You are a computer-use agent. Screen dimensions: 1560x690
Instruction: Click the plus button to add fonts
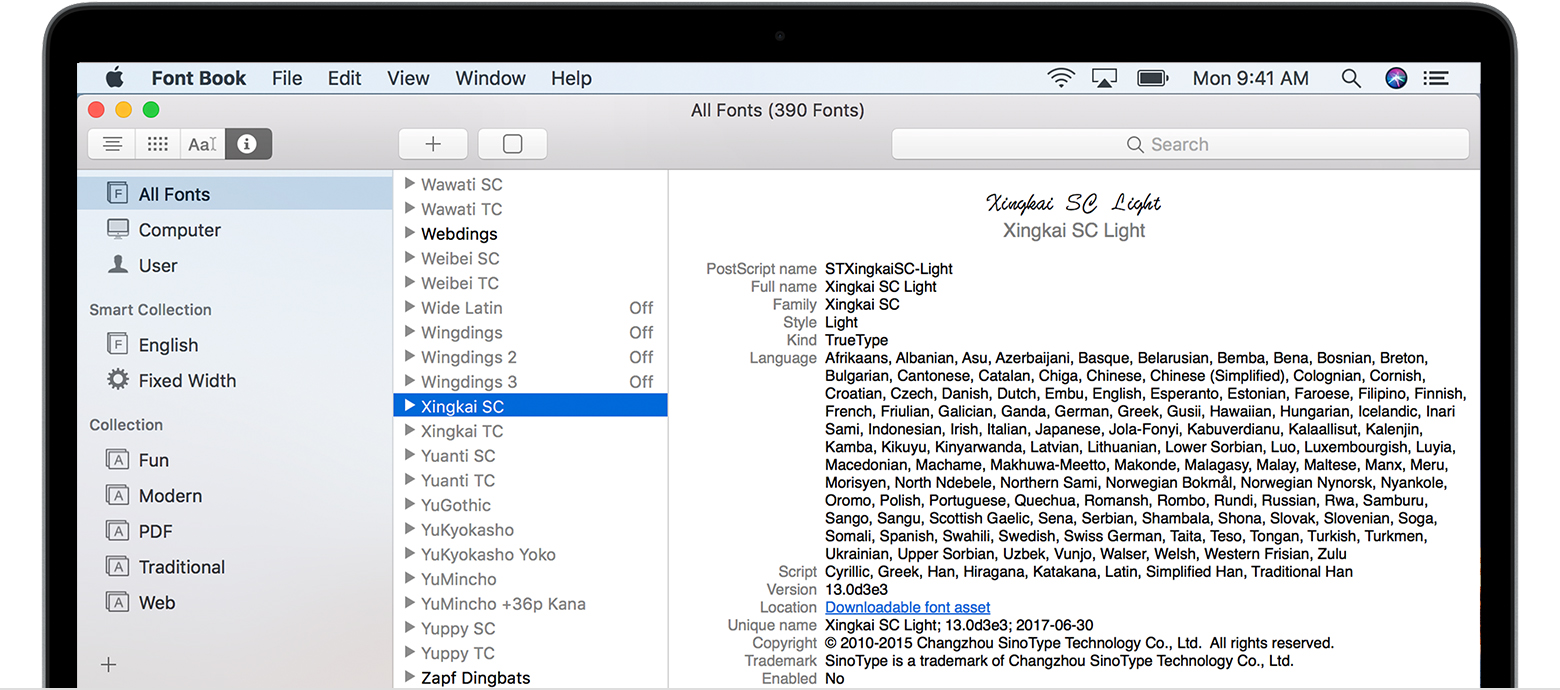(433, 143)
